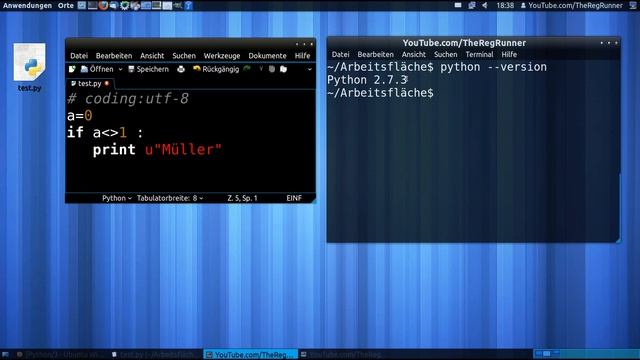
Task: Click the print icon in gedit toolbar
Action: [x=181, y=69]
